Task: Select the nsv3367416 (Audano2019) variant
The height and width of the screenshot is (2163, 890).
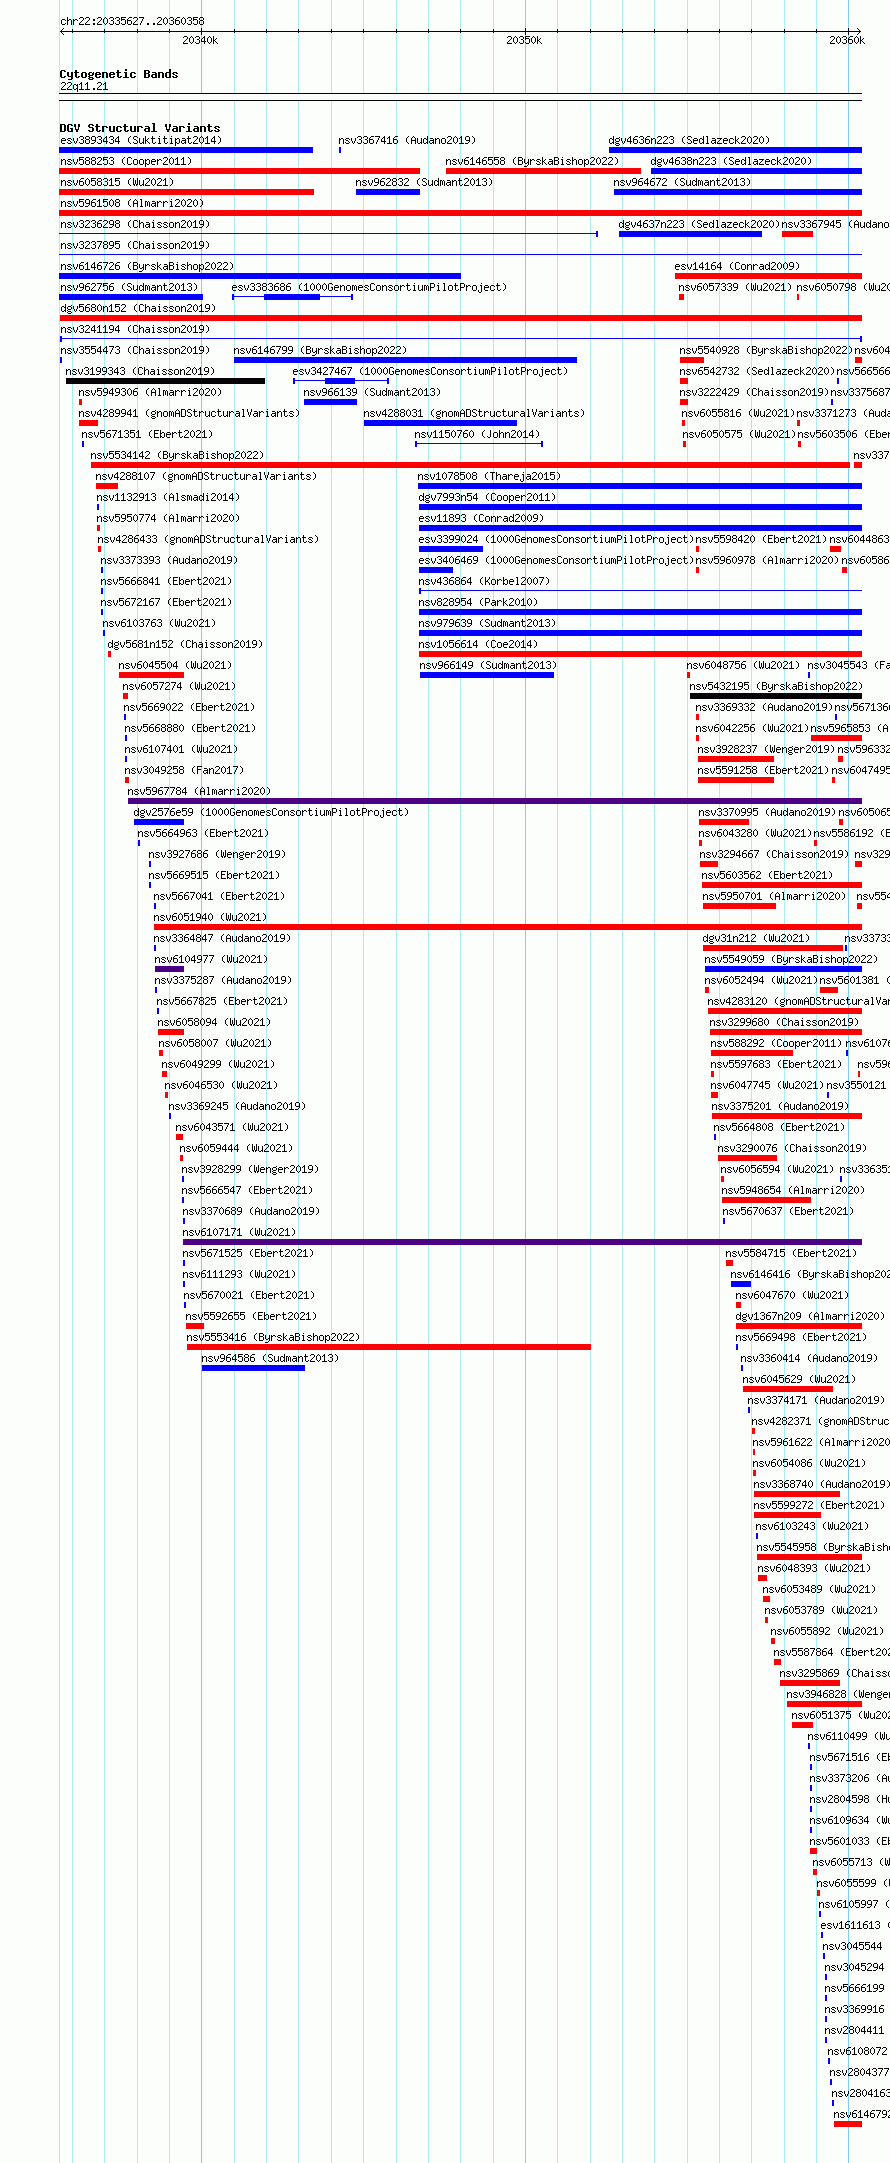Action: tap(407, 140)
